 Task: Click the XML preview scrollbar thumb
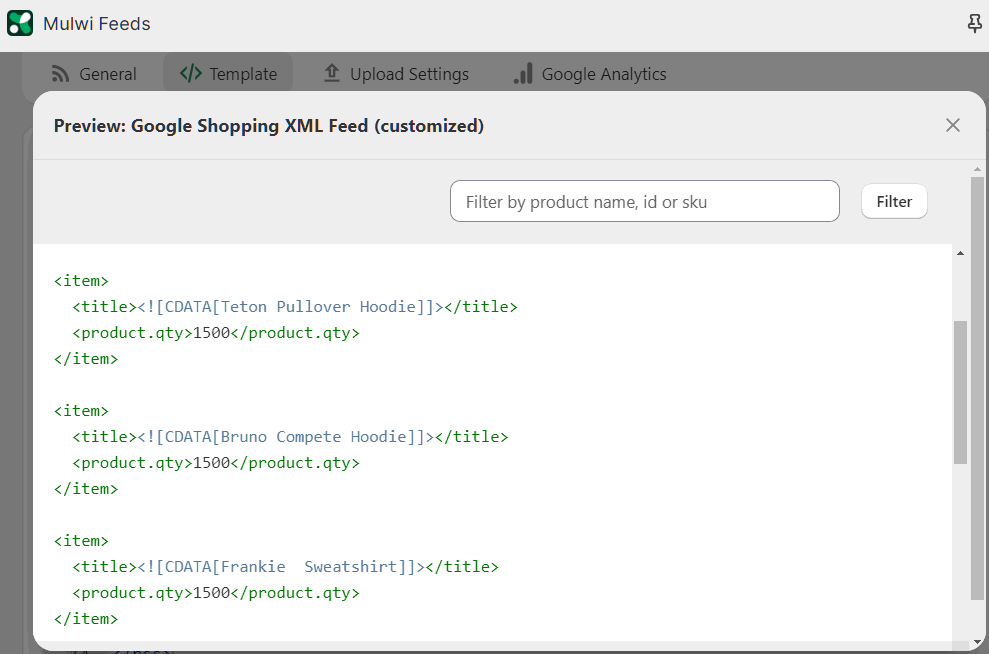[x=960, y=392]
